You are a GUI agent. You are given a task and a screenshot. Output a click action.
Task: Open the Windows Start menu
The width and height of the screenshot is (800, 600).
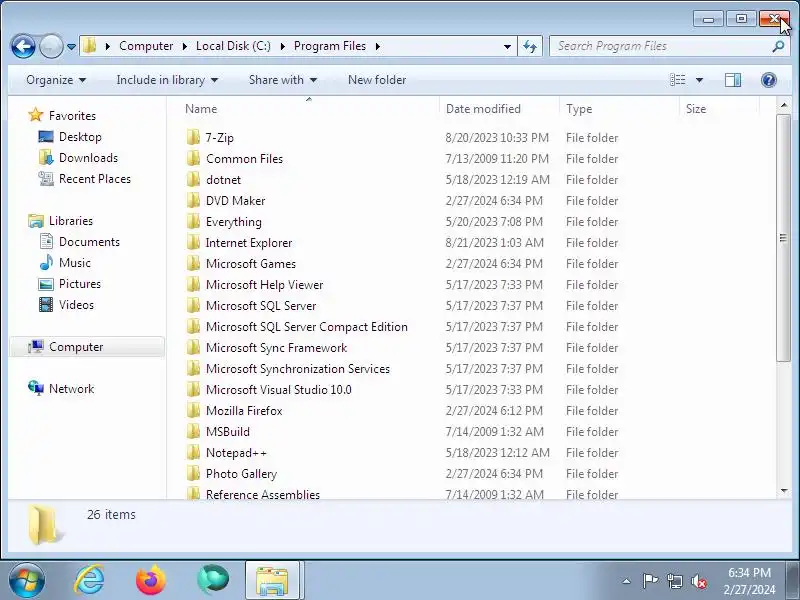click(x=27, y=580)
